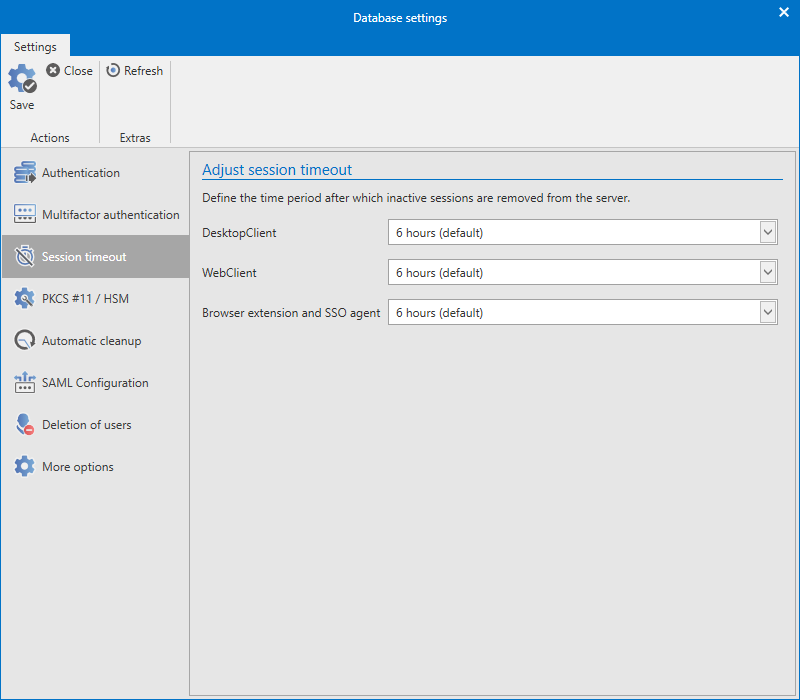Click the Deletion of users icon
This screenshot has height=700, width=800.
[x=24, y=424]
